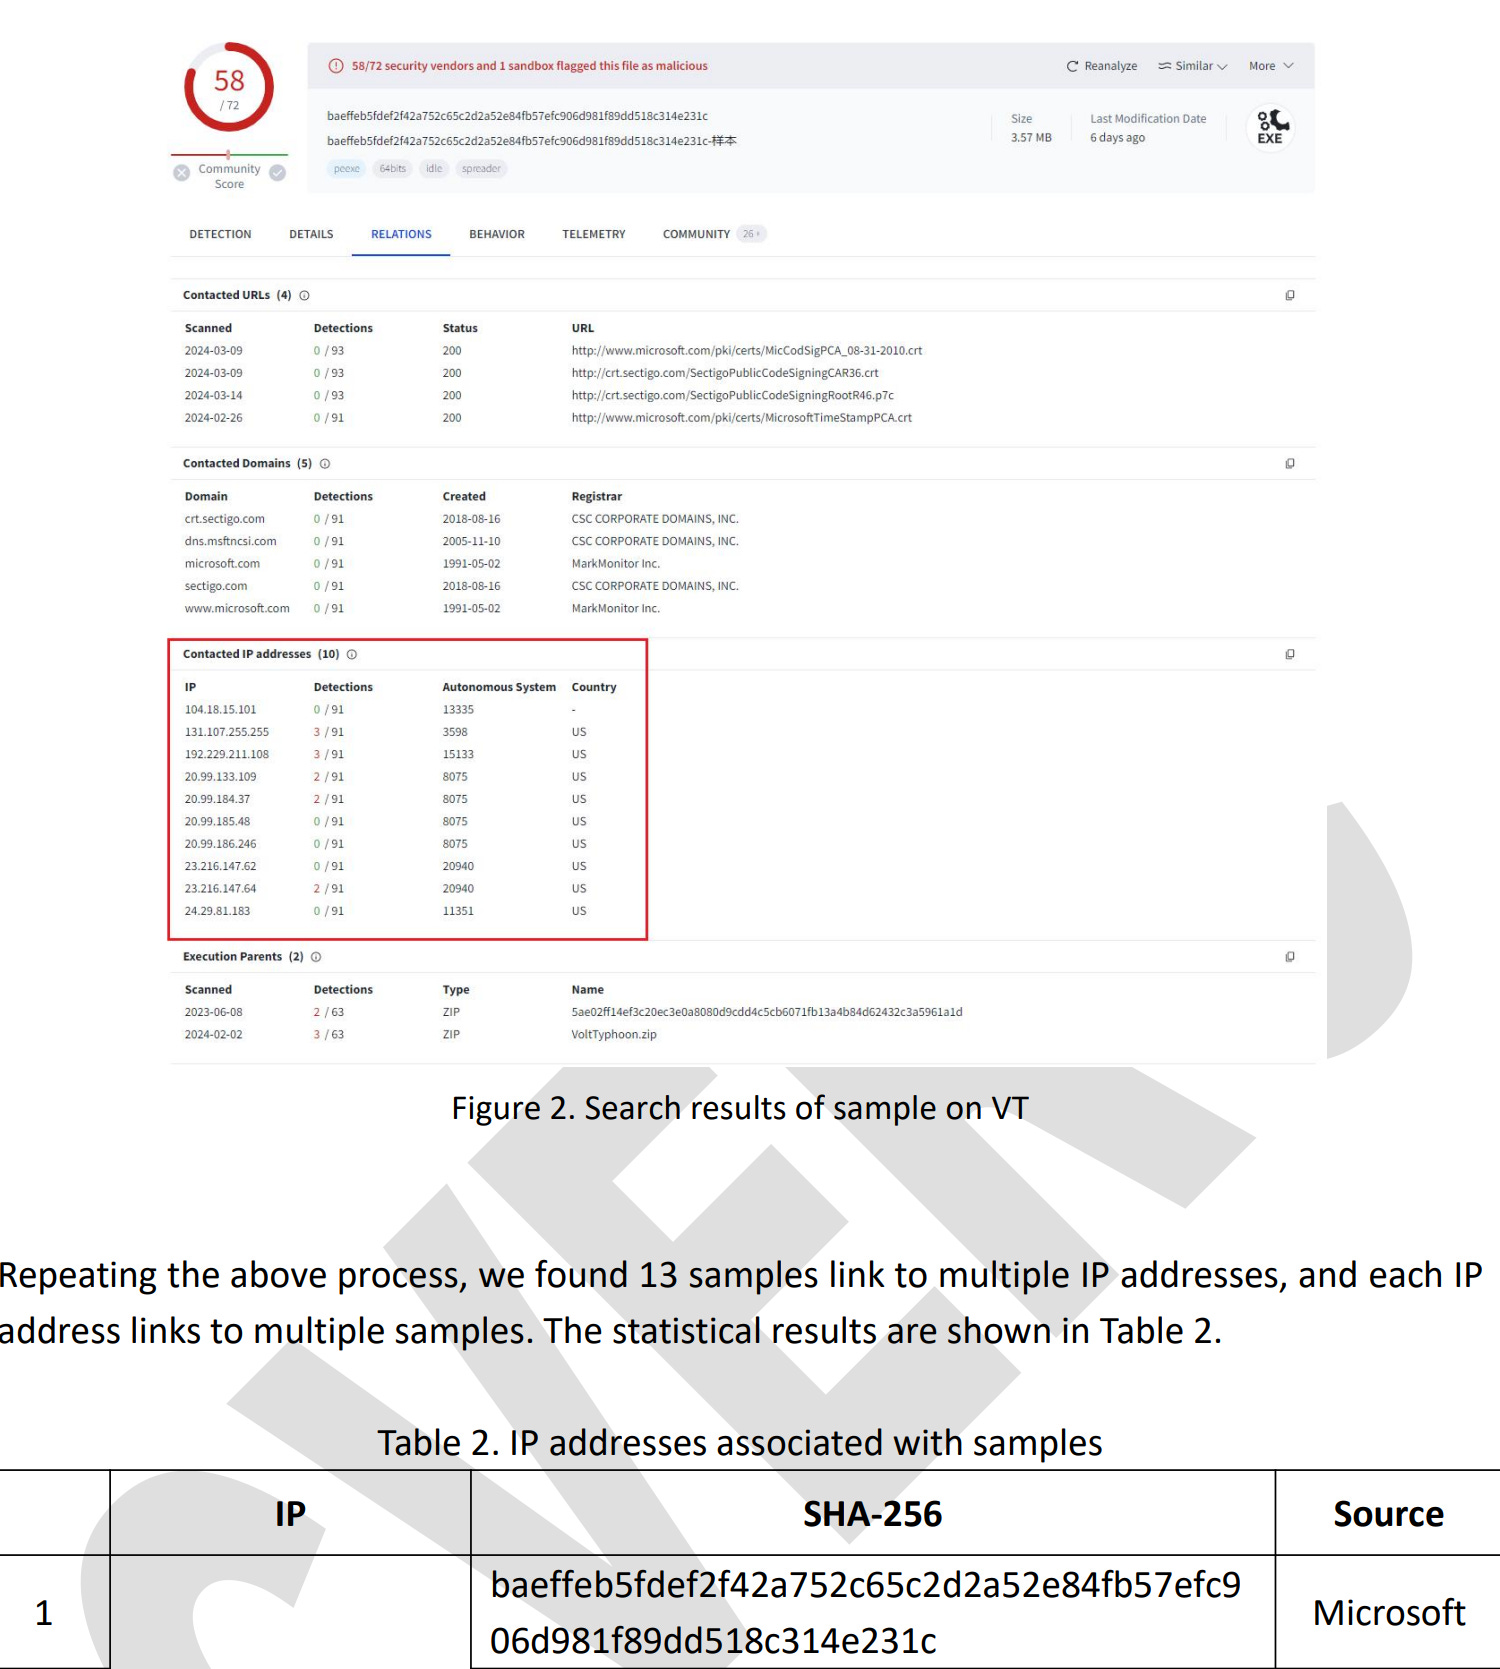Click IP address 23.216.147.62
Screen dimensions: 1500x1669
(221, 867)
